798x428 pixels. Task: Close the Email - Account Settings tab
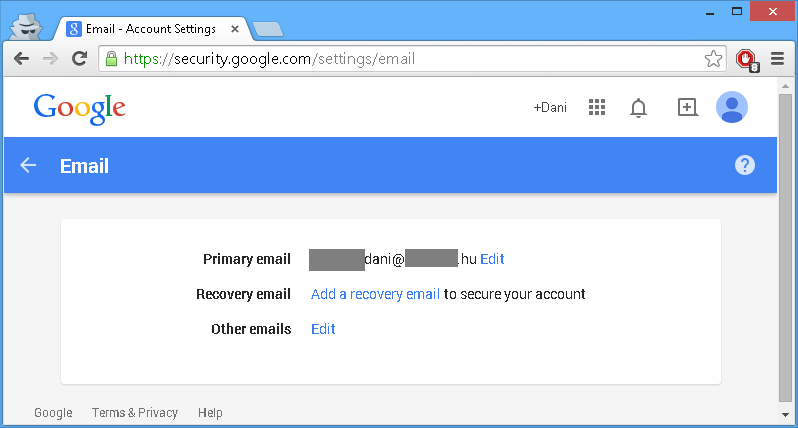tap(235, 29)
